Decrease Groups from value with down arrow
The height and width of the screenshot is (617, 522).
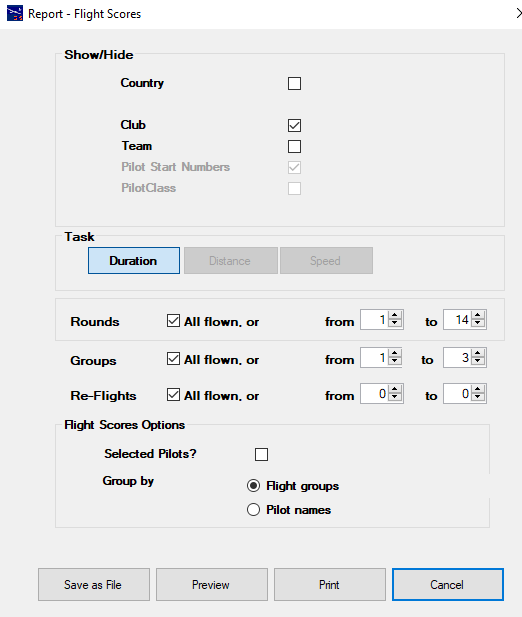click(x=395, y=362)
